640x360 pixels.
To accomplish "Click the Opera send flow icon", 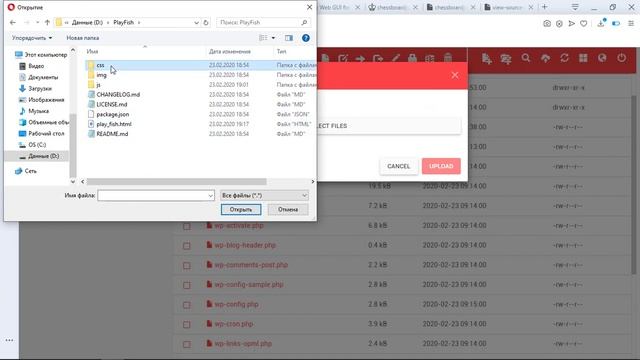I will tap(572, 24).
